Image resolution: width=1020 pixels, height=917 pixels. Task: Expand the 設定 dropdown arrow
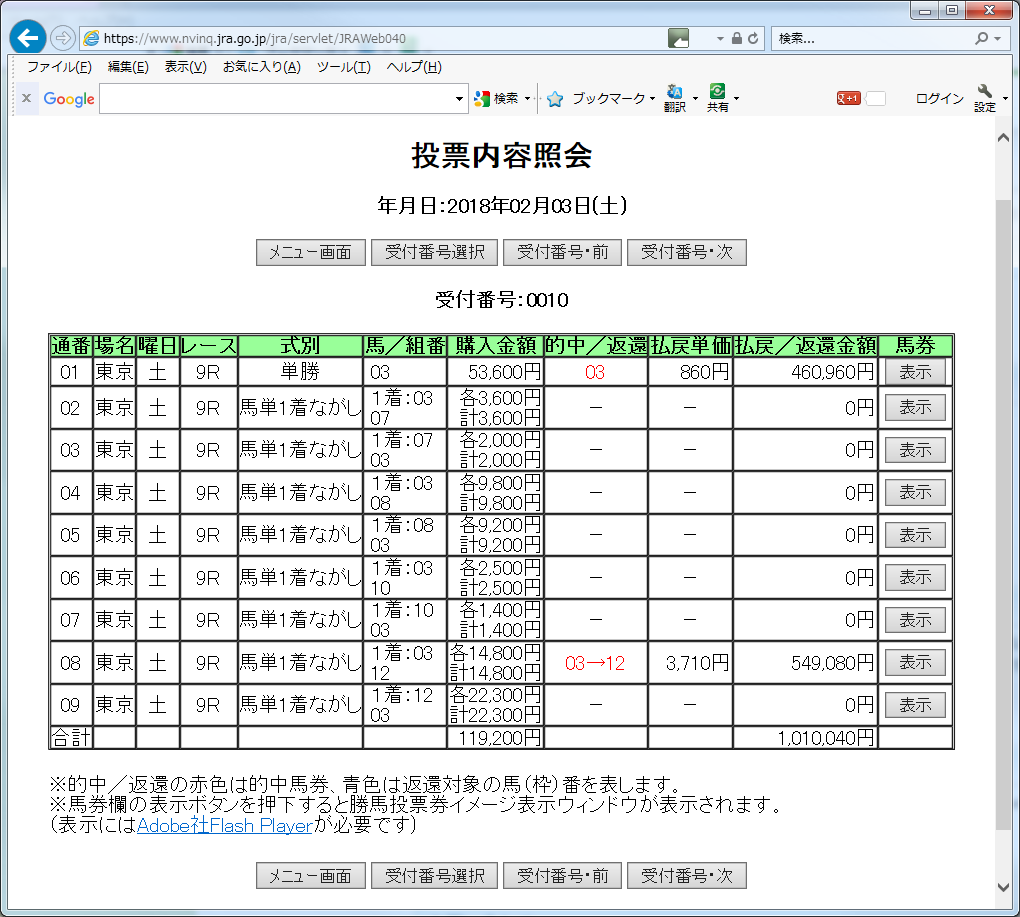[x=1005, y=99]
